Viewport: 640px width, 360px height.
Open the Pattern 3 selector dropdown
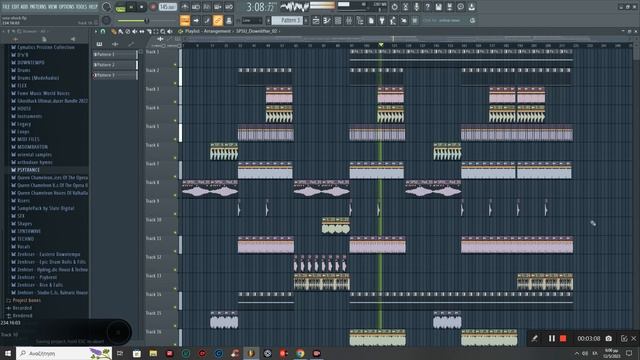click(287, 20)
